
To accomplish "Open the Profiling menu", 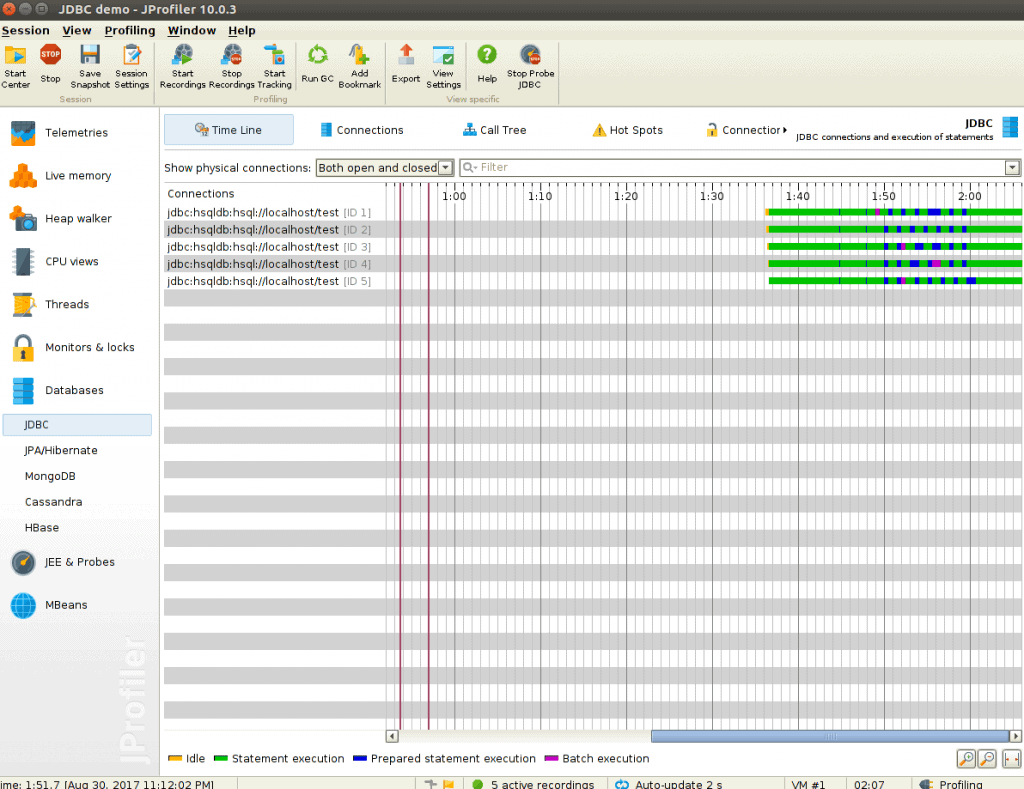I will click(x=130, y=31).
